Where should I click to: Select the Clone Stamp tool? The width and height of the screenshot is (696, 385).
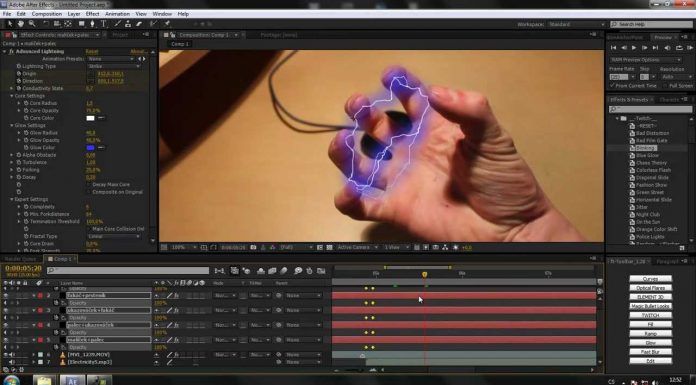coord(128,24)
